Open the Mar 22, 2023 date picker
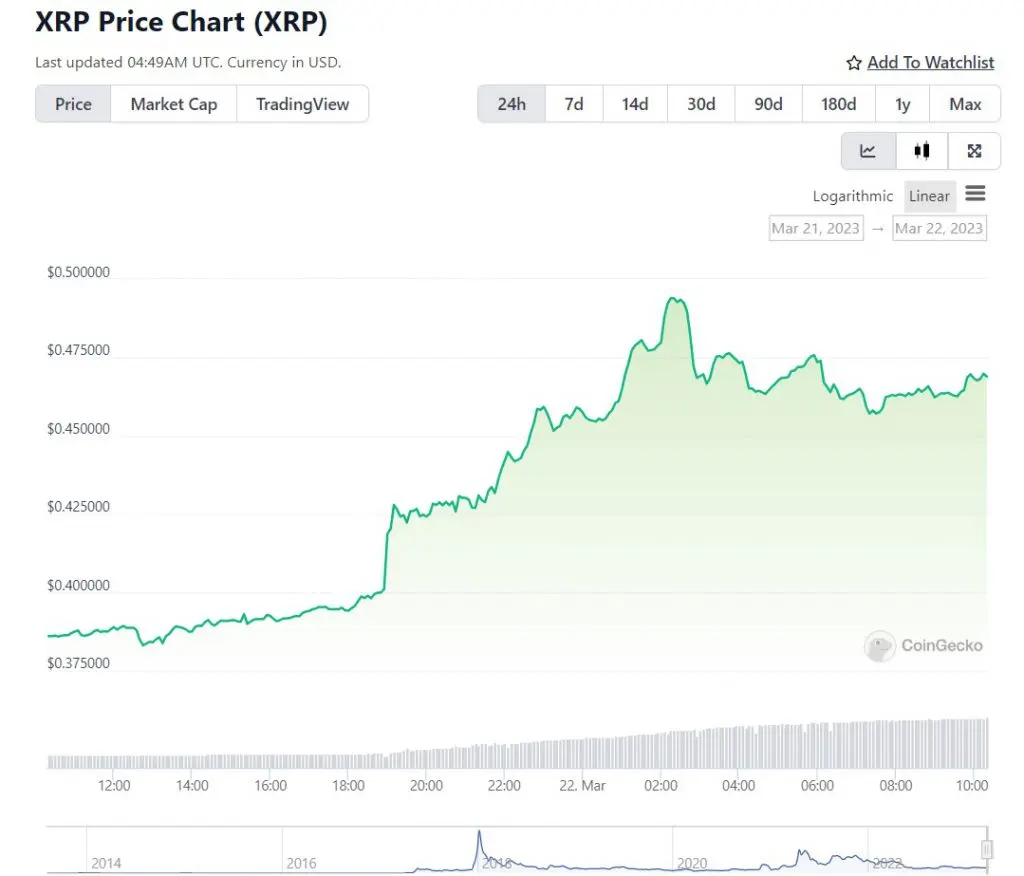Viewport: 1024px width, 876px height. [x=938, y=228]
